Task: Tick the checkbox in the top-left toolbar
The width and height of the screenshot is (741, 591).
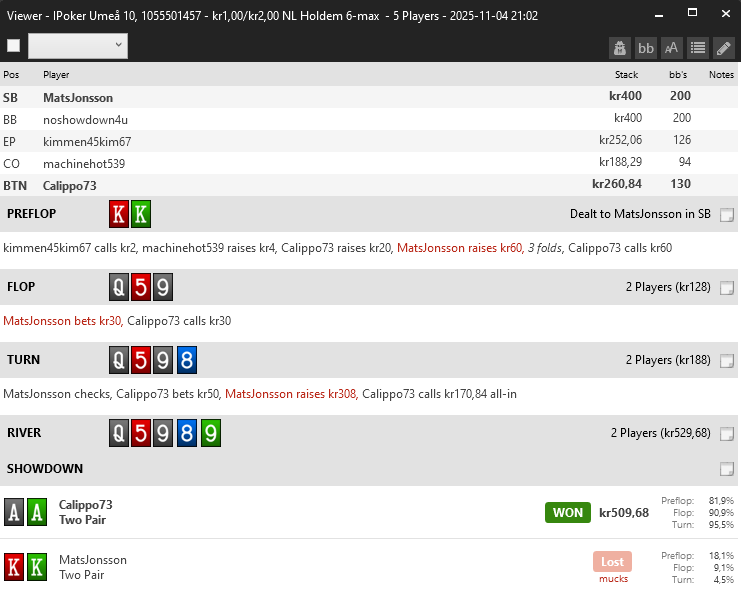Action: (x=13, y=46)
